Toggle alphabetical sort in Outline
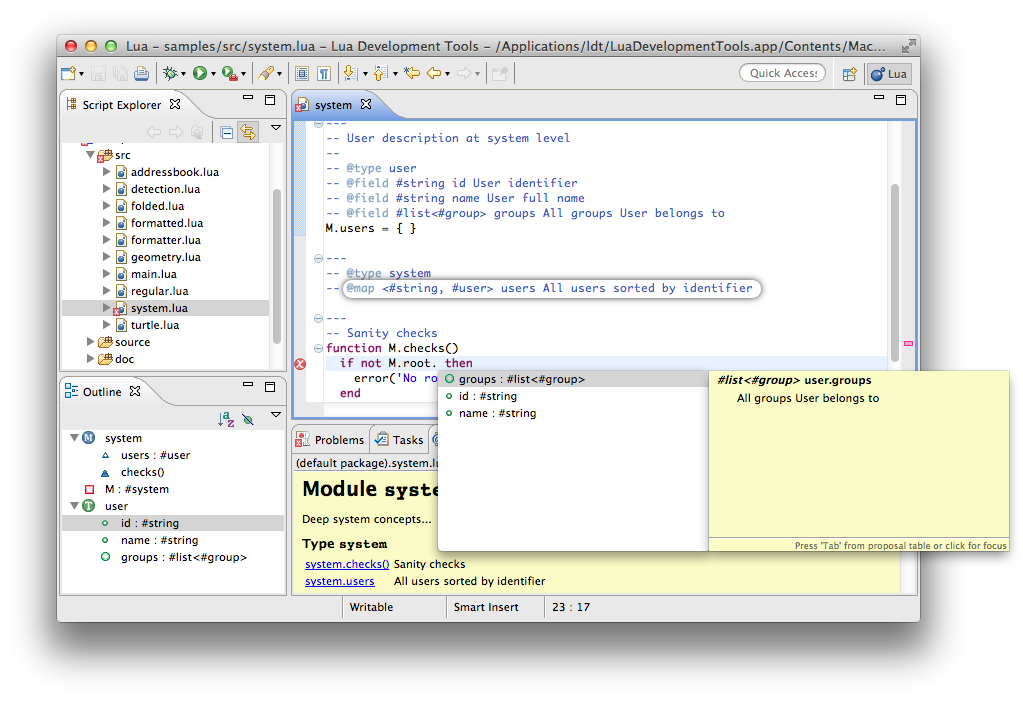1023x701 pixels. click(226, 419)
